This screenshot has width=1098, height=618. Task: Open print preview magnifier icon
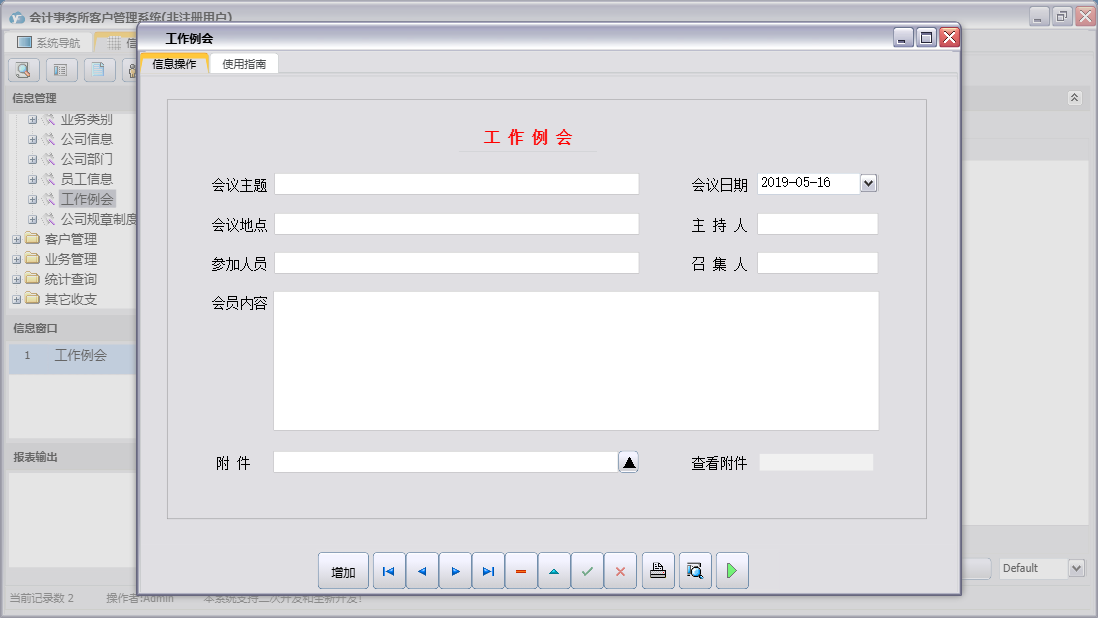coord(694,570)
